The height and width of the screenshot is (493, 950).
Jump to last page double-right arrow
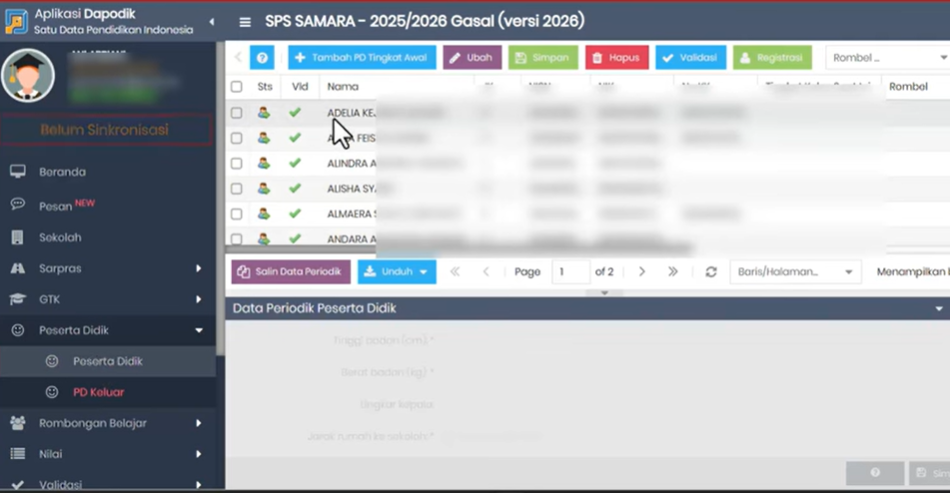tap(673, 272)
